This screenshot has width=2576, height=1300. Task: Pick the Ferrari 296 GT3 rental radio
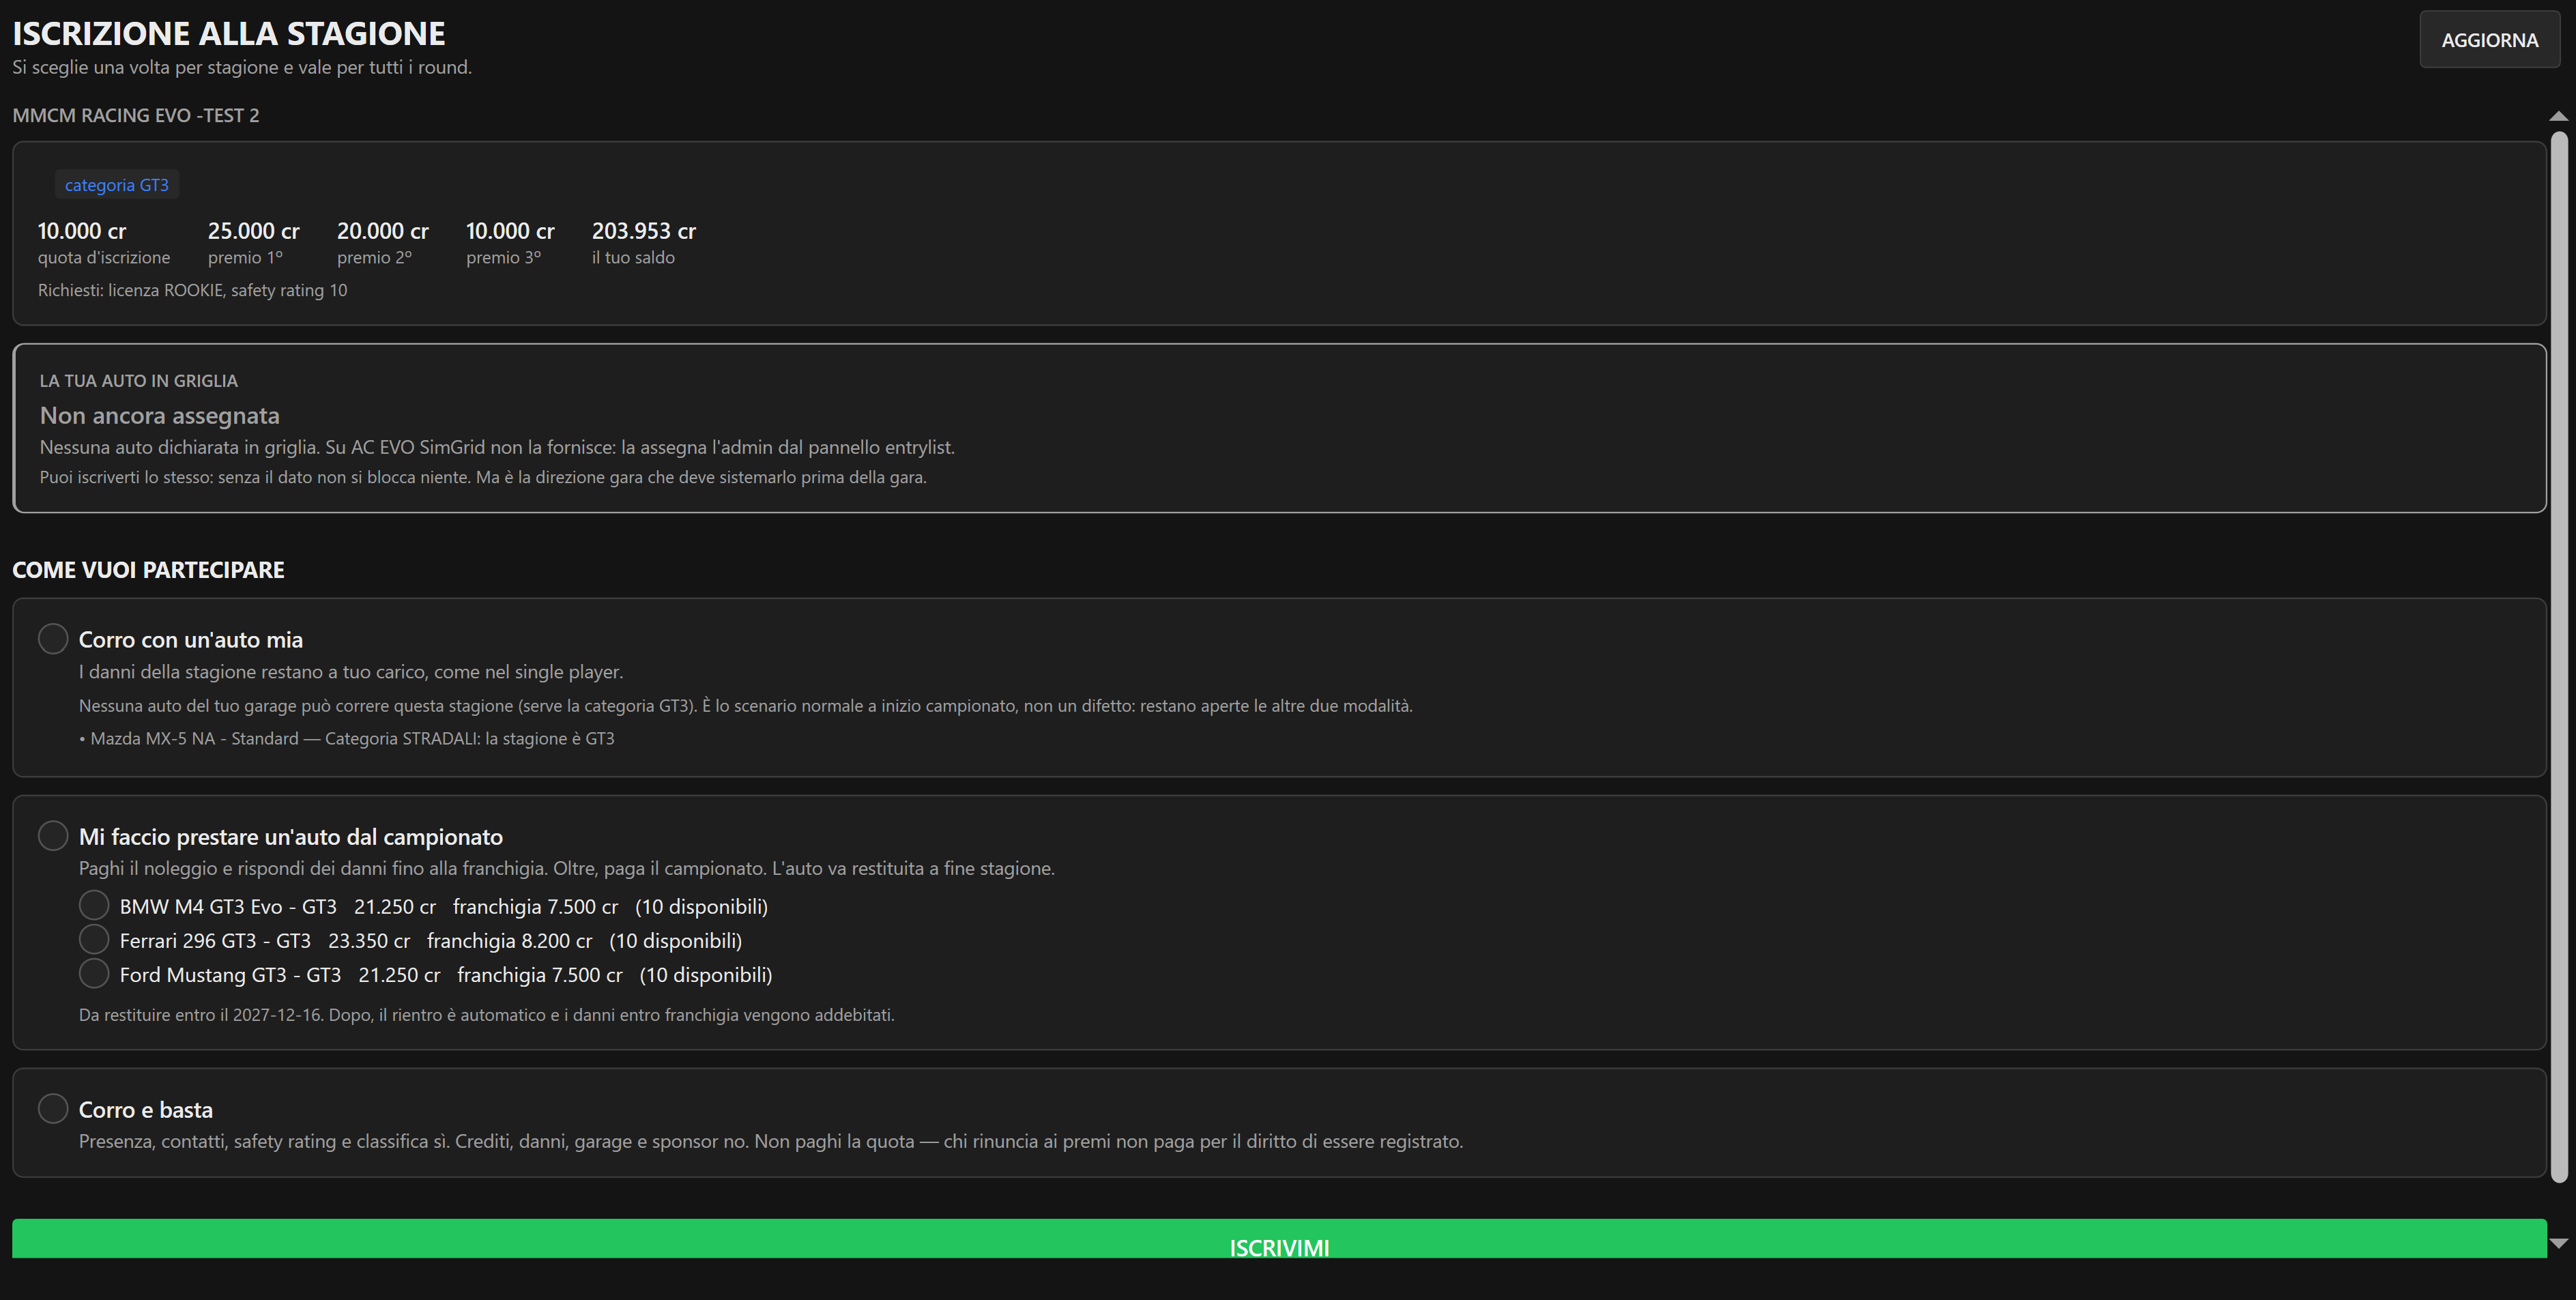[94, 939]
